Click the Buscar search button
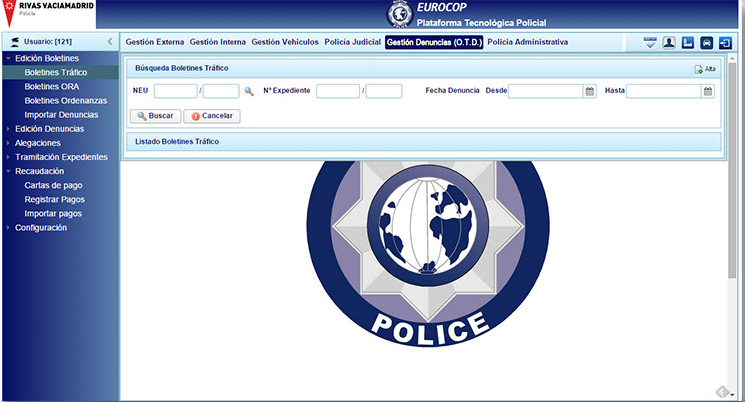The height and width of the screenshot is (402, 745). (155, 116)
